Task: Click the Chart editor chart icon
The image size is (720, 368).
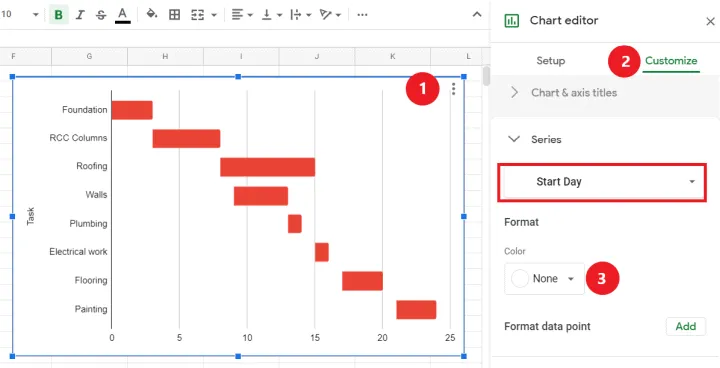Action: [511, 21]
